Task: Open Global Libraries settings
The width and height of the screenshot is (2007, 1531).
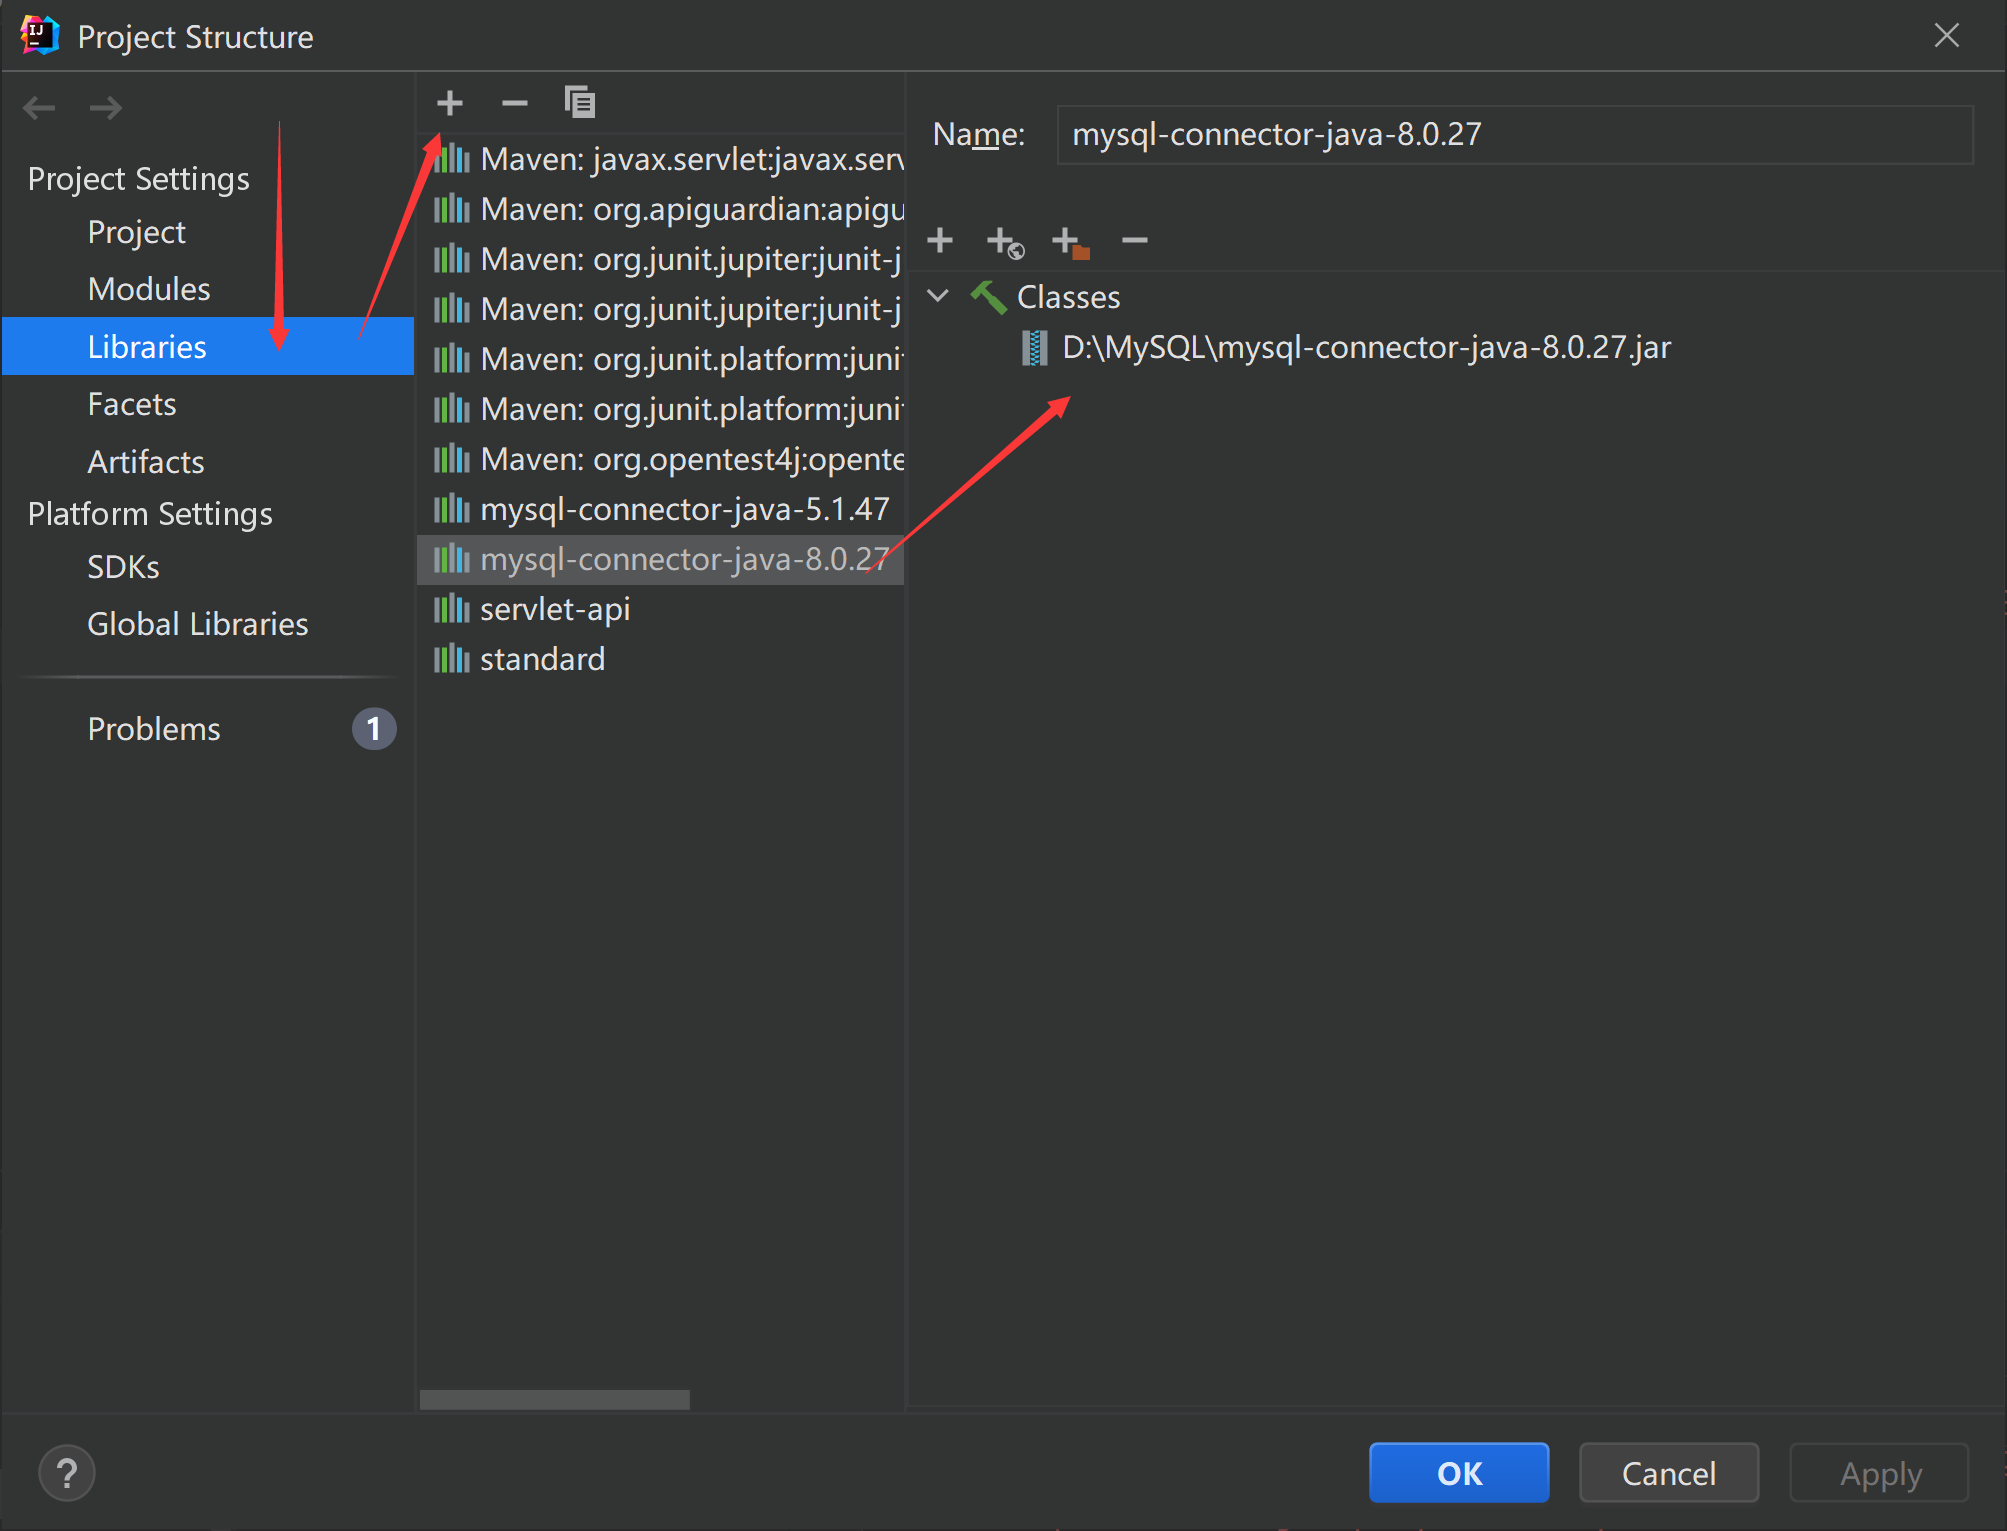Action: 198,624
